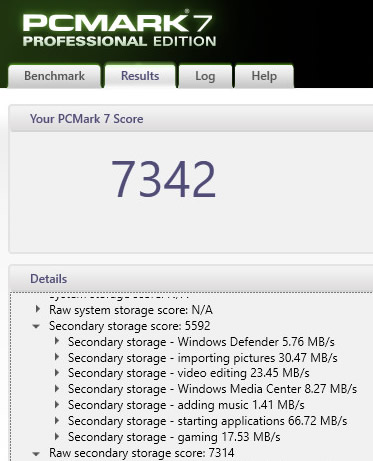Viewport: 373px width, 461px height.
Task: Open the Help tab
Action: point(264,76)
